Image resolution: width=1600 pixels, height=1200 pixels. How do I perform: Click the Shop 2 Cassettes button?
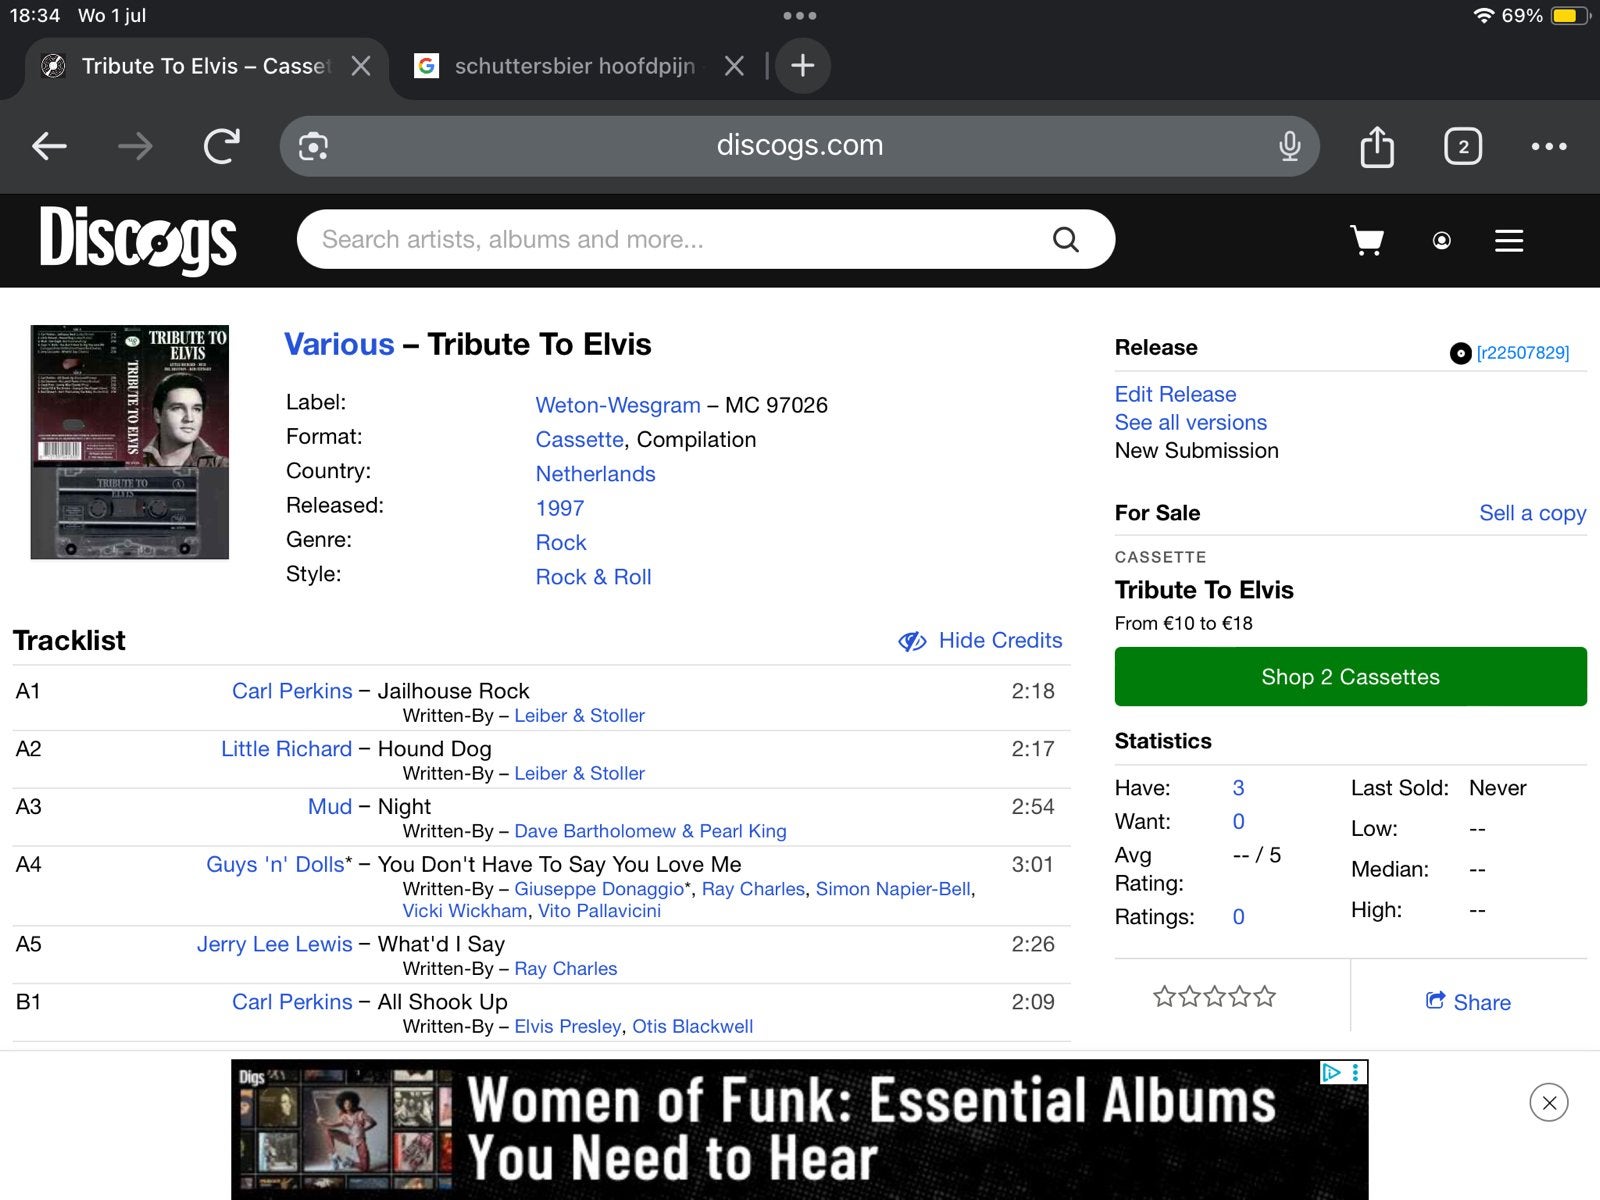tap(1350, 676)
